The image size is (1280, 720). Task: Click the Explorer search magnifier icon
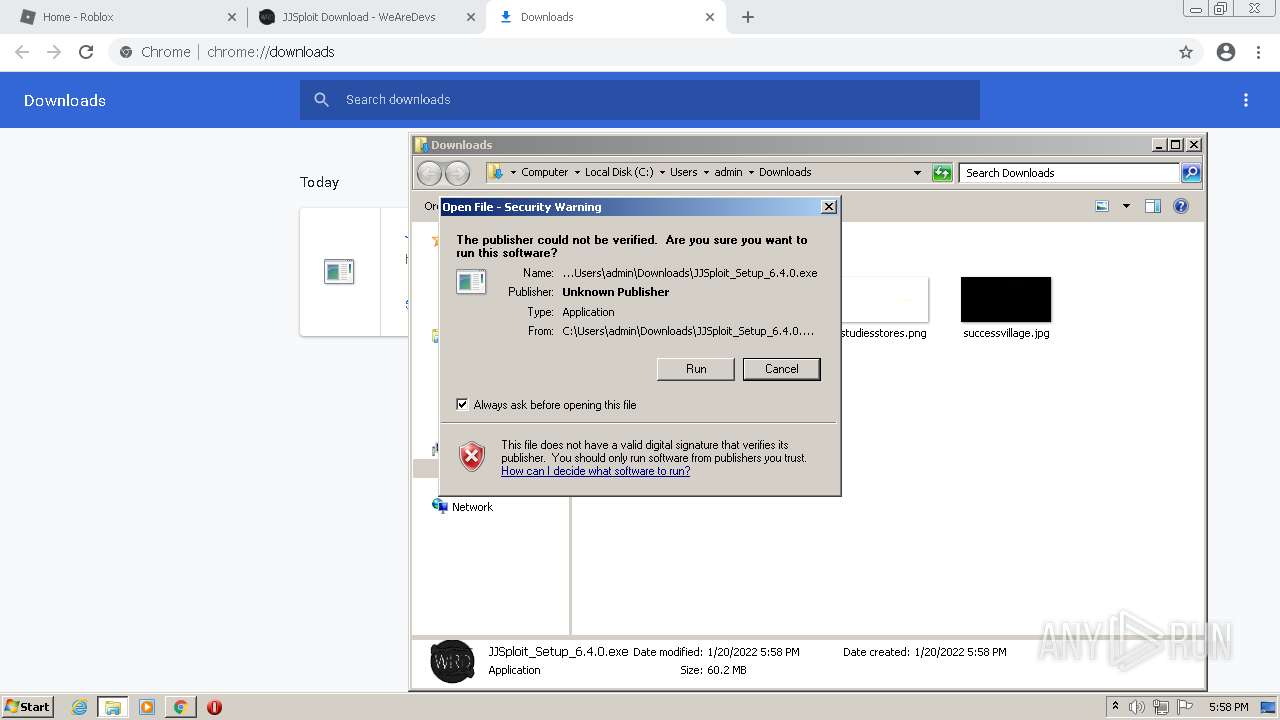click(1191, 173)
